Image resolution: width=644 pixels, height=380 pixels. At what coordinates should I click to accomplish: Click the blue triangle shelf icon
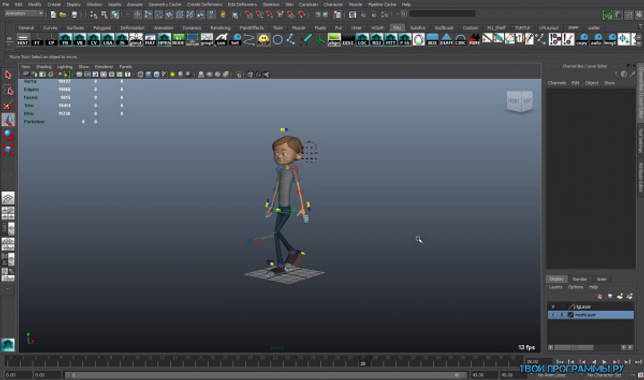coord(446,40)
